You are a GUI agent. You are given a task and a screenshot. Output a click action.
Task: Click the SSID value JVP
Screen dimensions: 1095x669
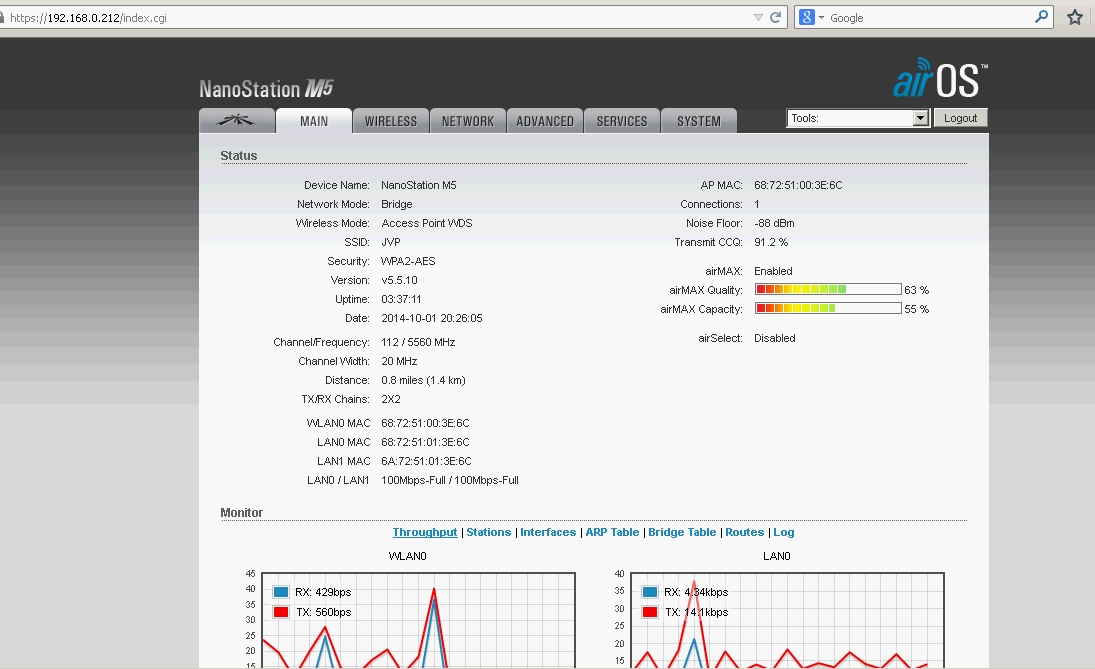point(391,242)
